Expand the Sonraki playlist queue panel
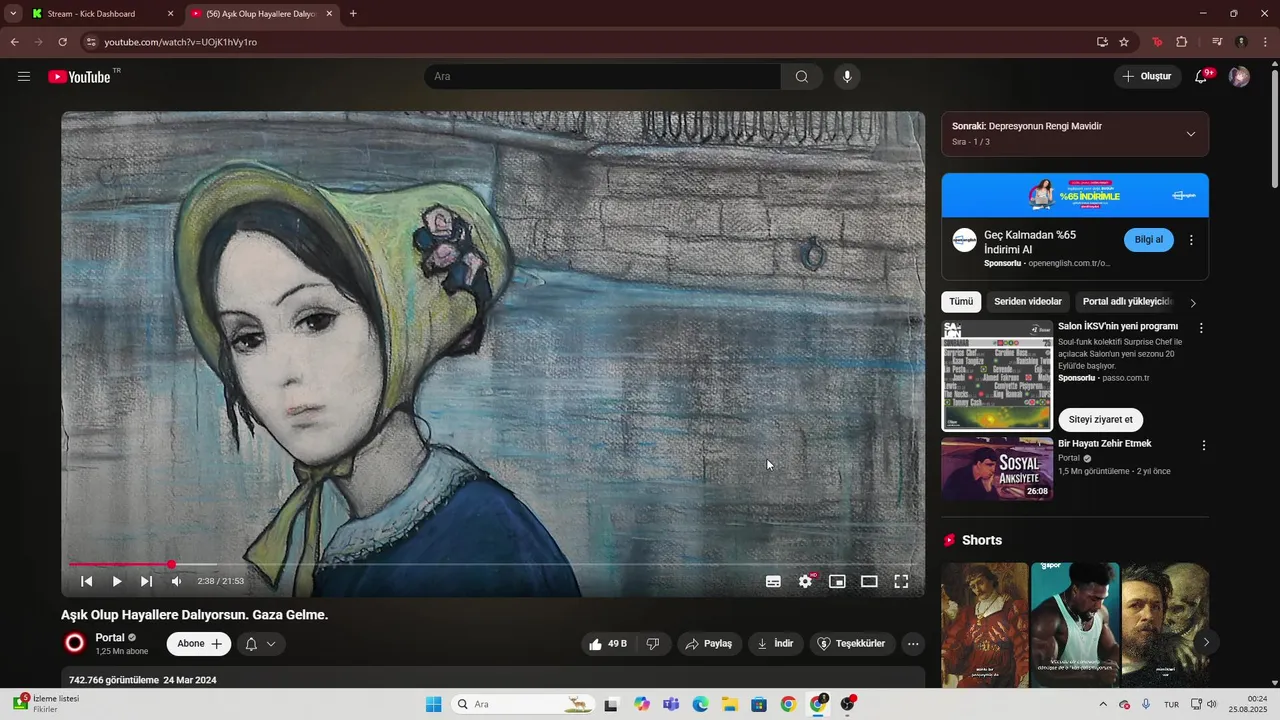Screen dimensions: 1280x720 tap(1190, 134)
